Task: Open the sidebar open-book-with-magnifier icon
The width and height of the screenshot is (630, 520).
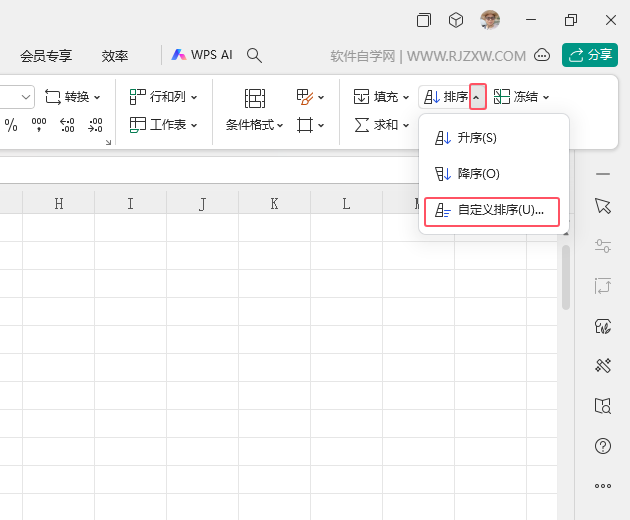Action: click(x=603, y=406)
